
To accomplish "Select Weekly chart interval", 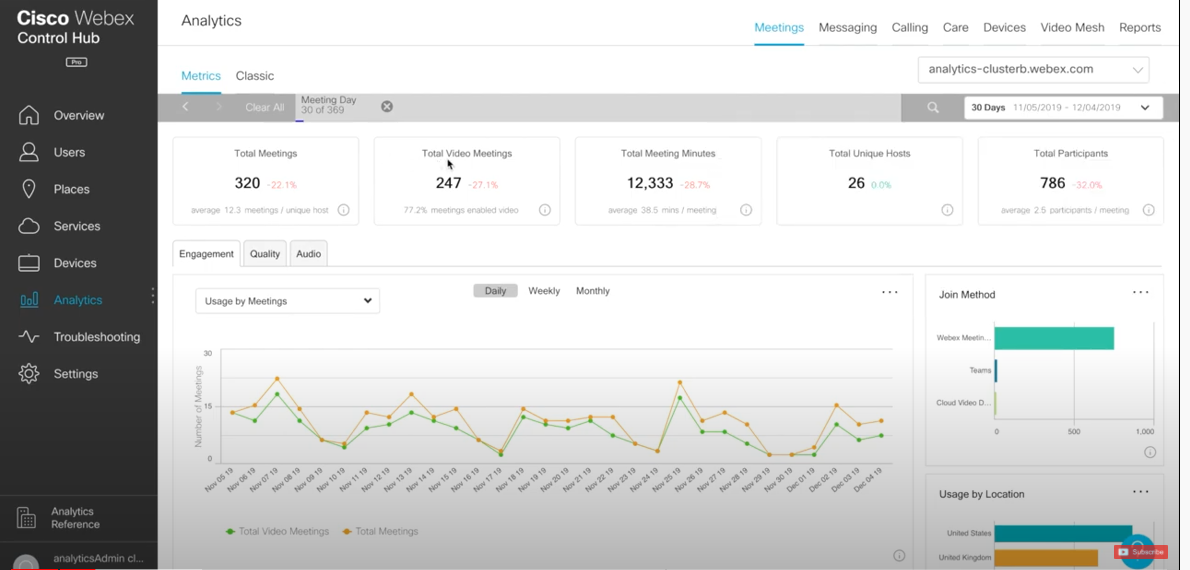I will click(544, 291).
